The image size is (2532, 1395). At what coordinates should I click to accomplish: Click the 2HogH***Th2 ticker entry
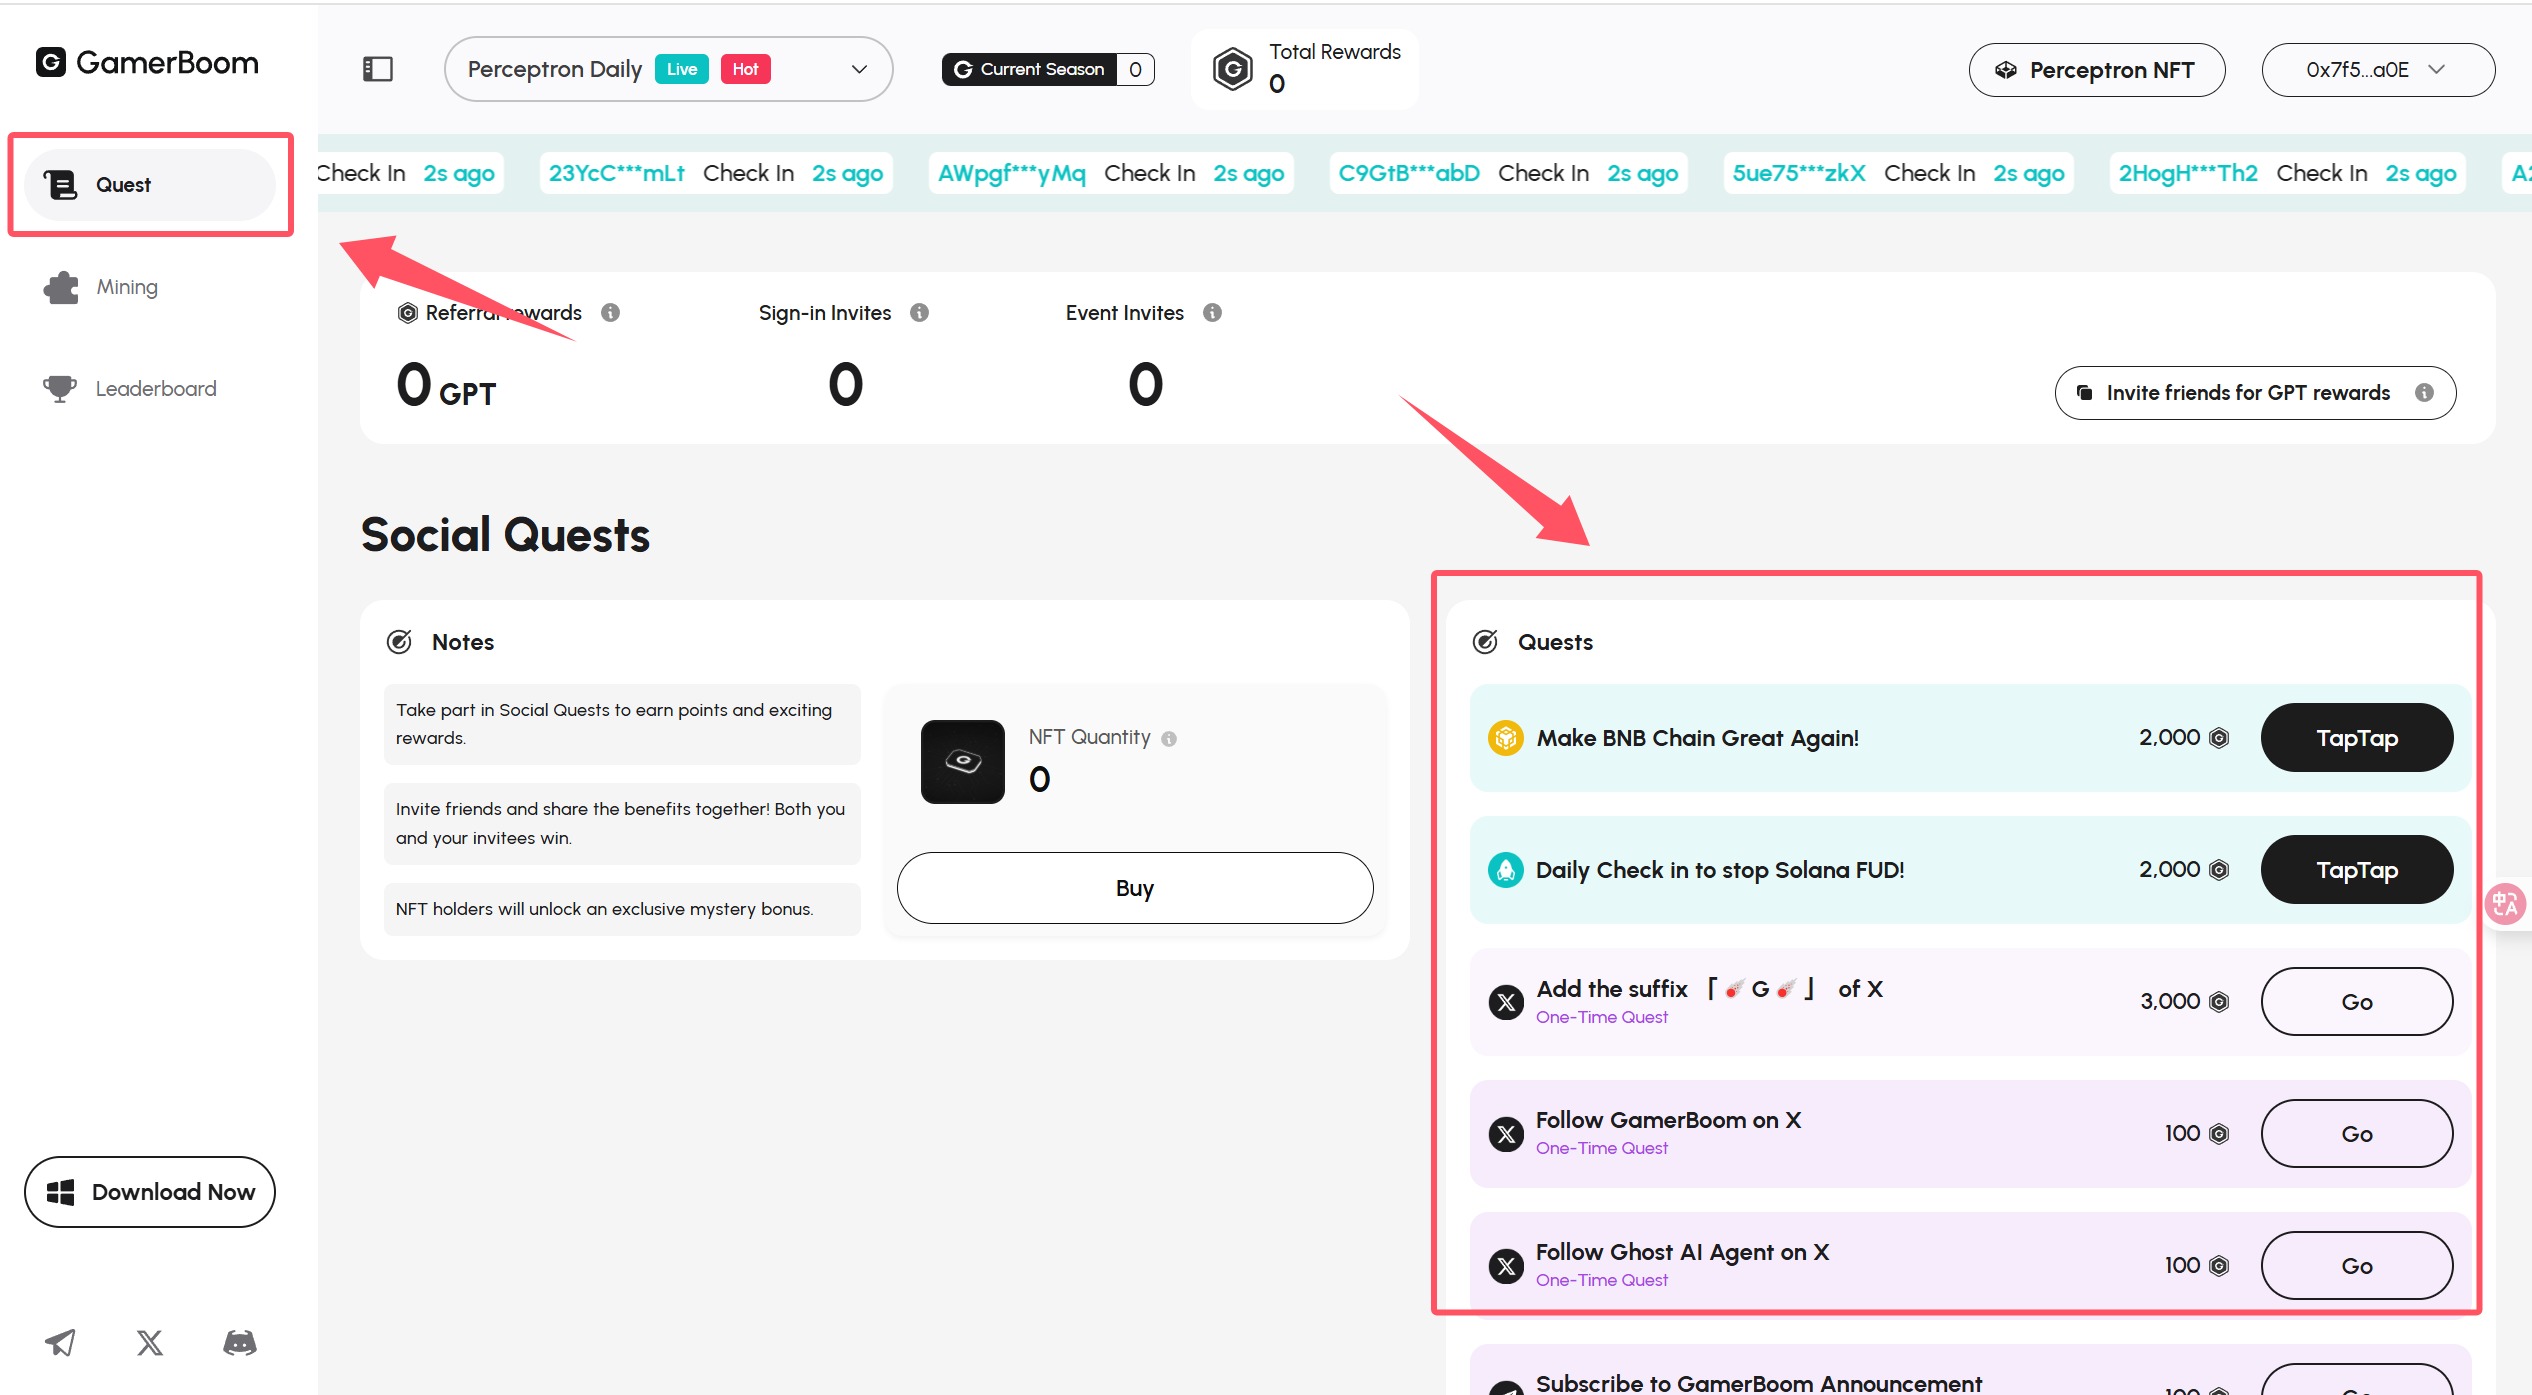(2287, 173)
